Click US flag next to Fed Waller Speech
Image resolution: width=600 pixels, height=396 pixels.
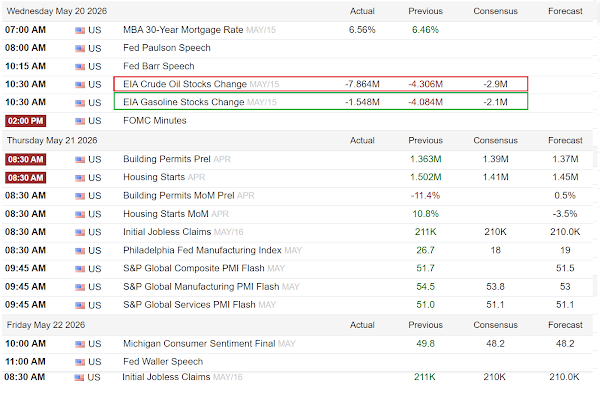pyautogui.click(x=80, y=362)
